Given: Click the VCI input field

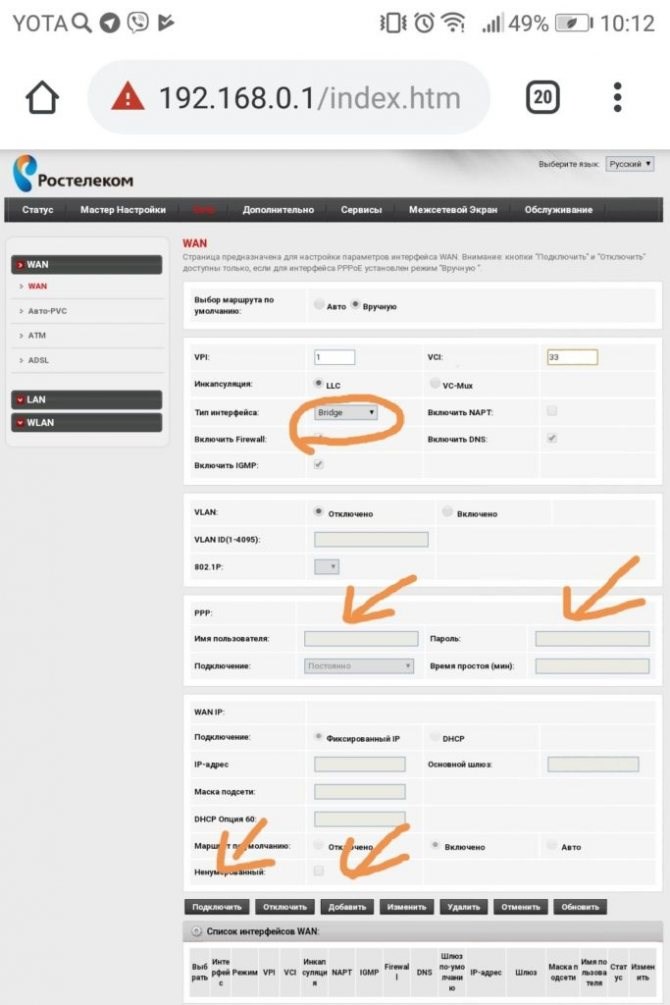Looking at the screenshot, I should [x=572, y=357].
